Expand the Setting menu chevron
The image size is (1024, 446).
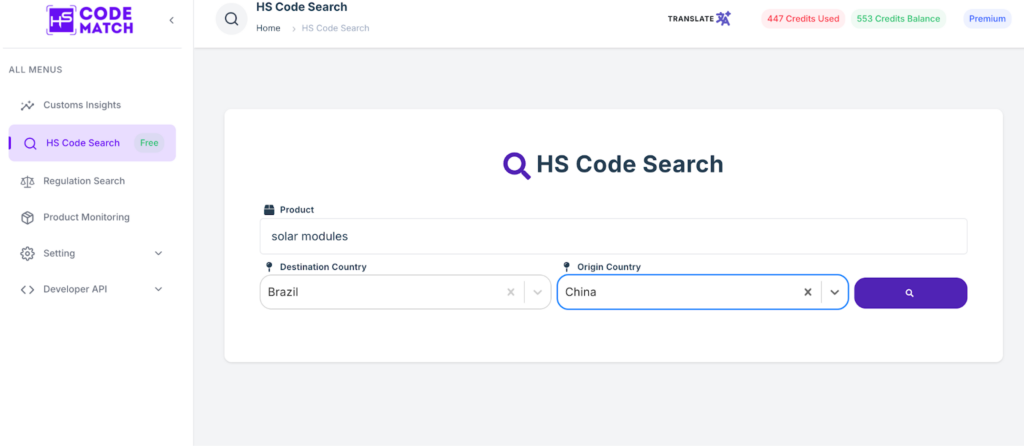pyautogui.click(x=158, y=253)
